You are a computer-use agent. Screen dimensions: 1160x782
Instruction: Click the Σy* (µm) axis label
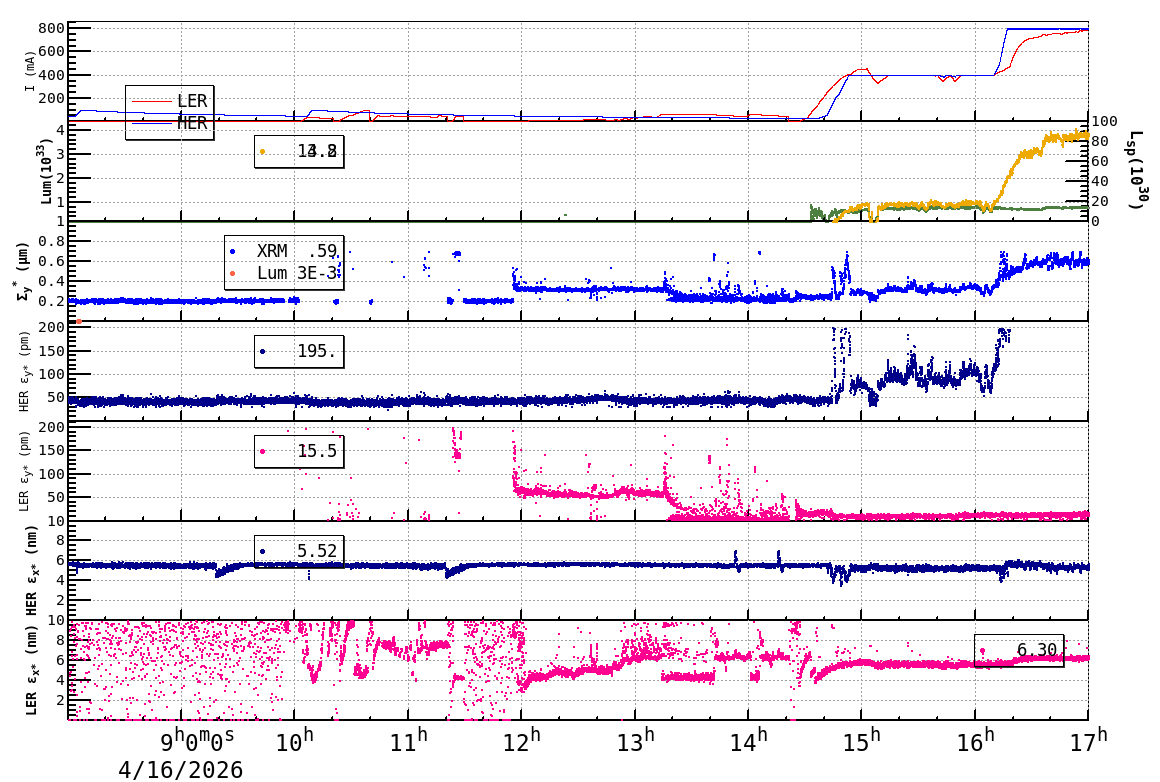22,271
